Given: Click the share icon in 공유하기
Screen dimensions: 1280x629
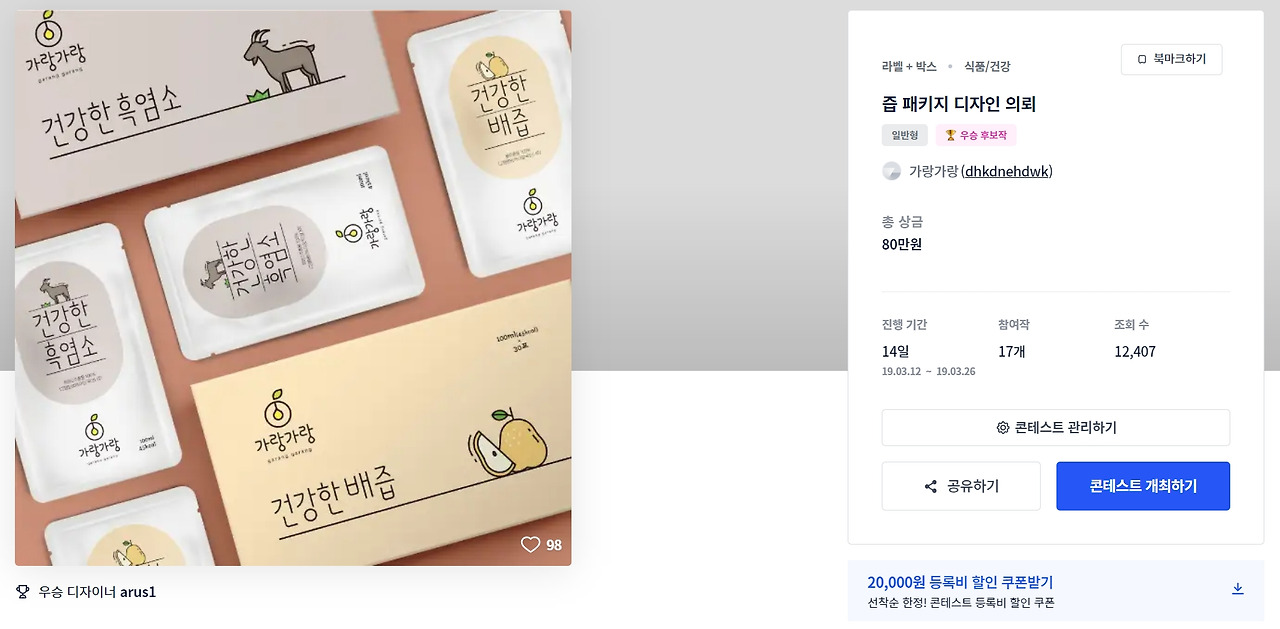Looking at the screenshot, I should point(931,487).
